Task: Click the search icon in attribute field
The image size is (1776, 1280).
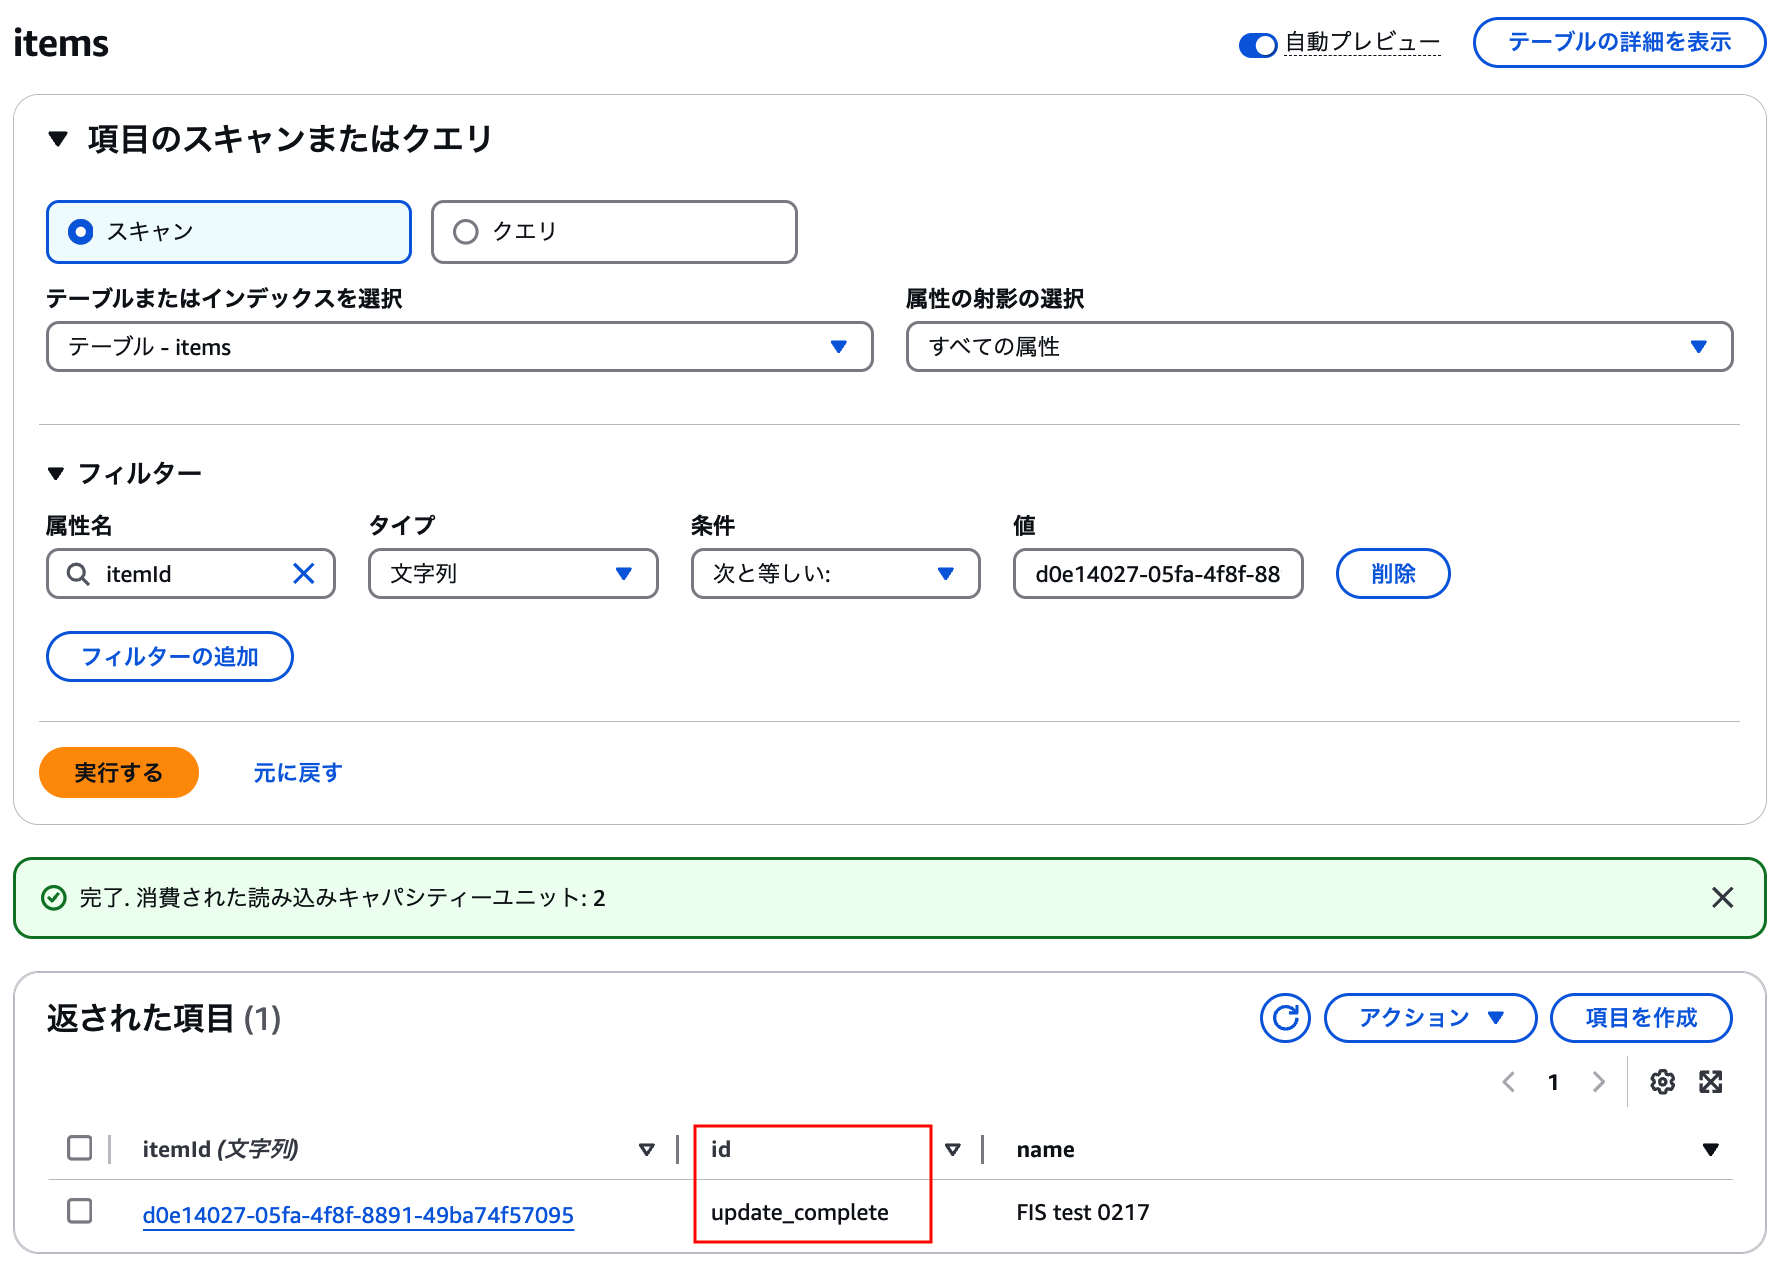Action: point(78,574)
